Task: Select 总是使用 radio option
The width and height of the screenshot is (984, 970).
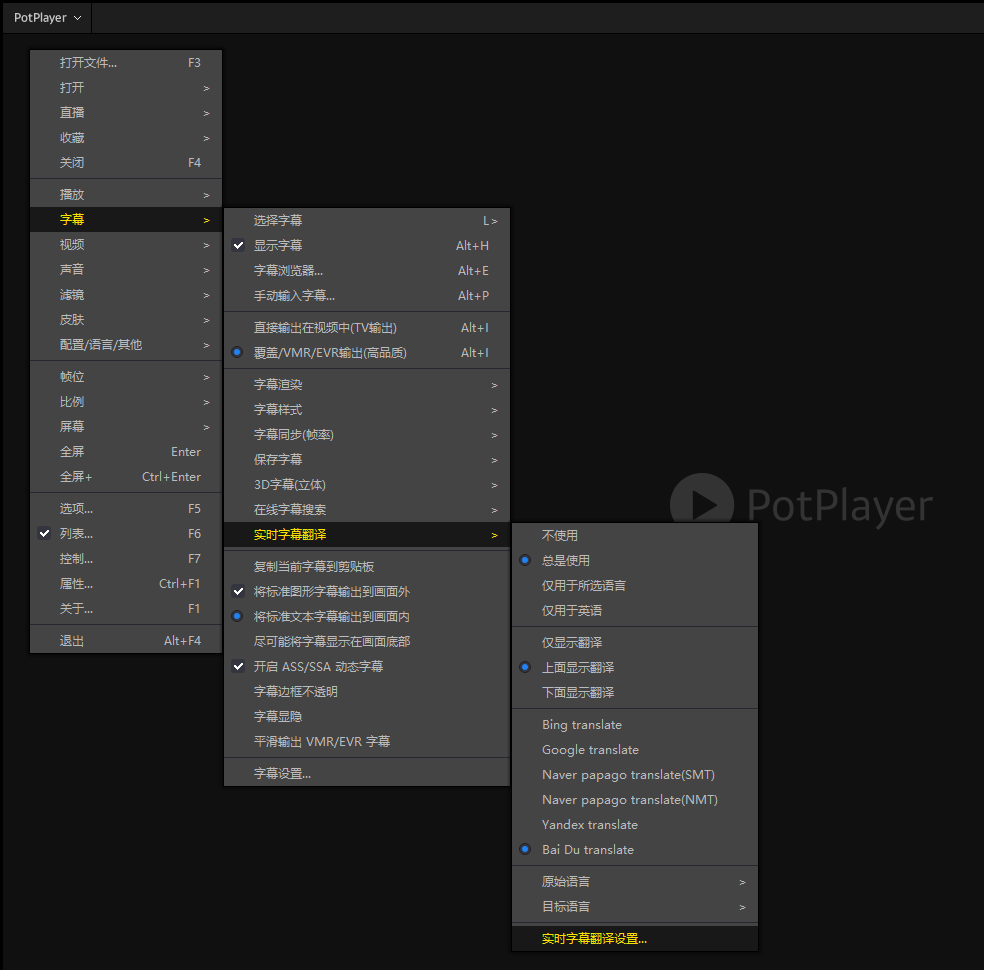Action: click(x=635, y=561)
